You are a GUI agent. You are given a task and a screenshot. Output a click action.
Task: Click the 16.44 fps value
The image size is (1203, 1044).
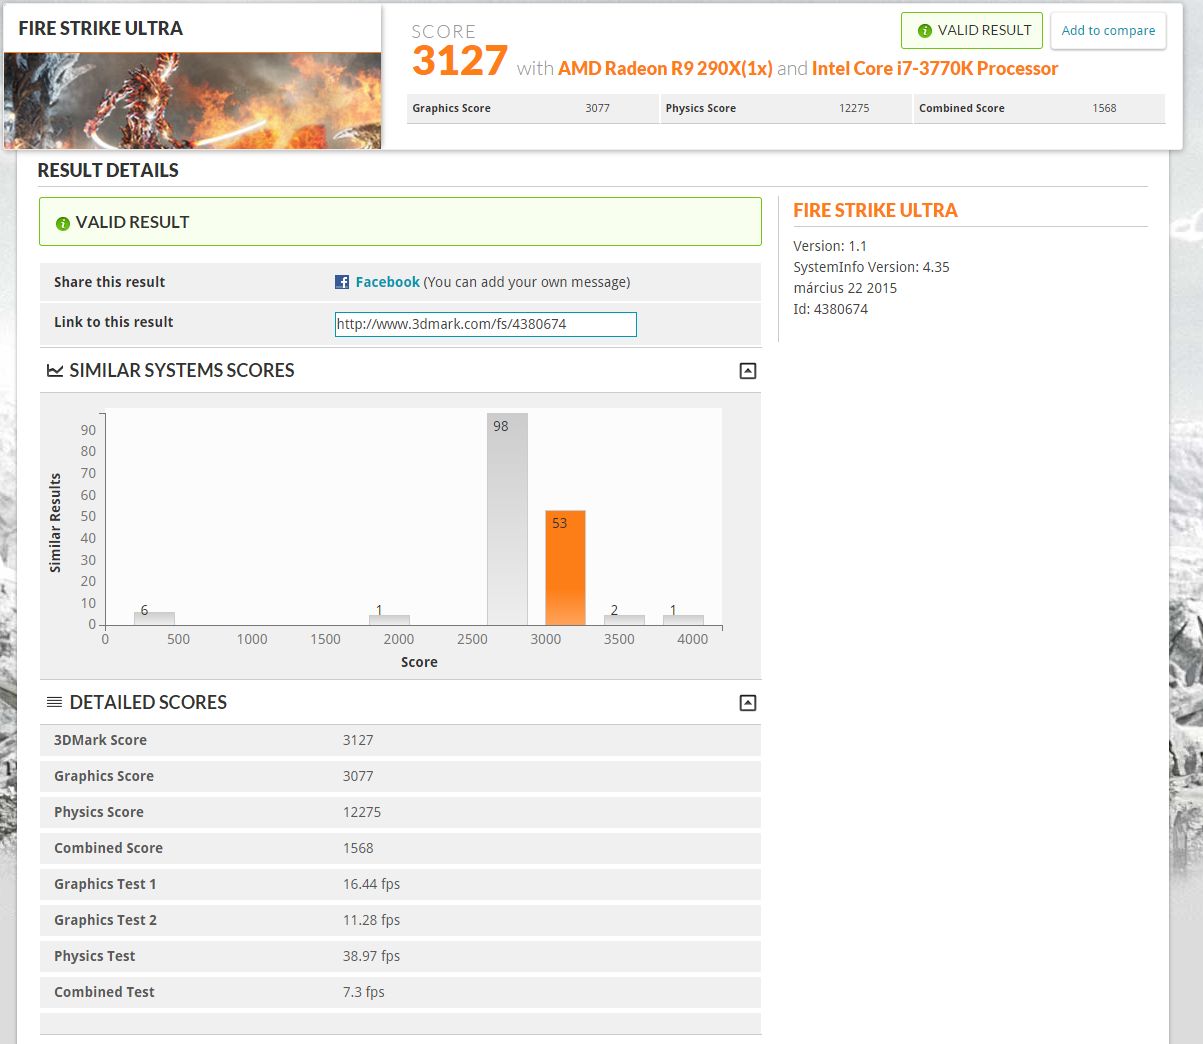pos(371,884)
